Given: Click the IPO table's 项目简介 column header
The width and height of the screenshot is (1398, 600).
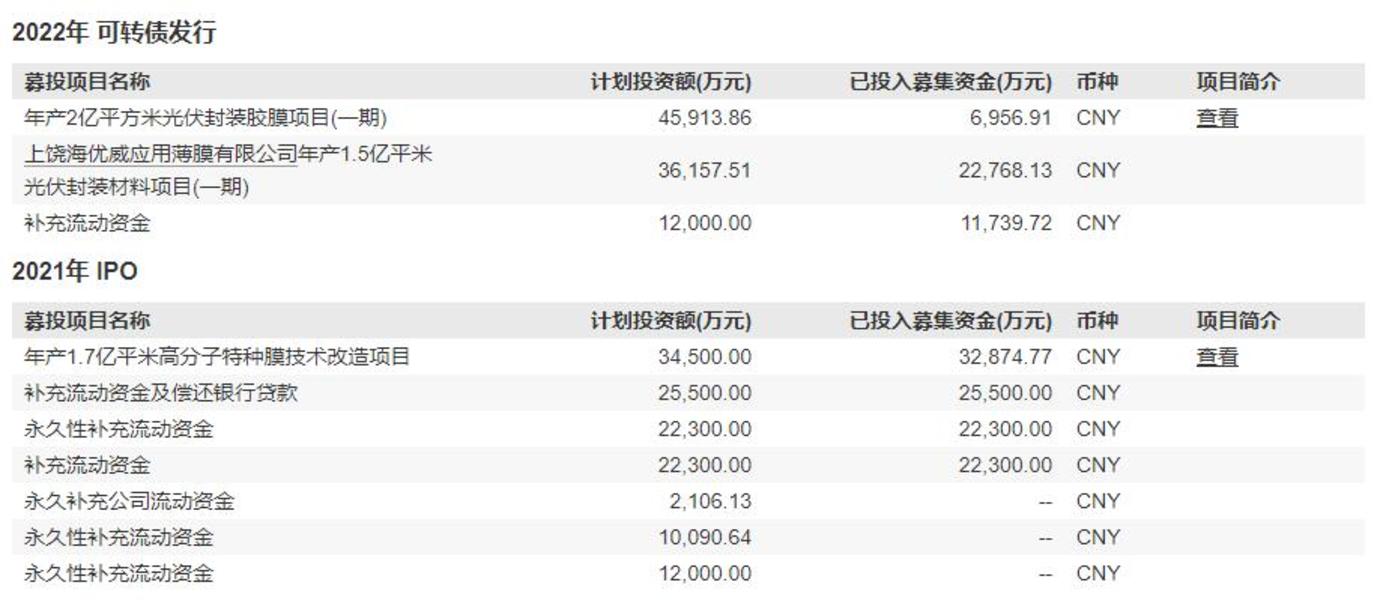Looking at the screenshot, I should click(1238, 321).
